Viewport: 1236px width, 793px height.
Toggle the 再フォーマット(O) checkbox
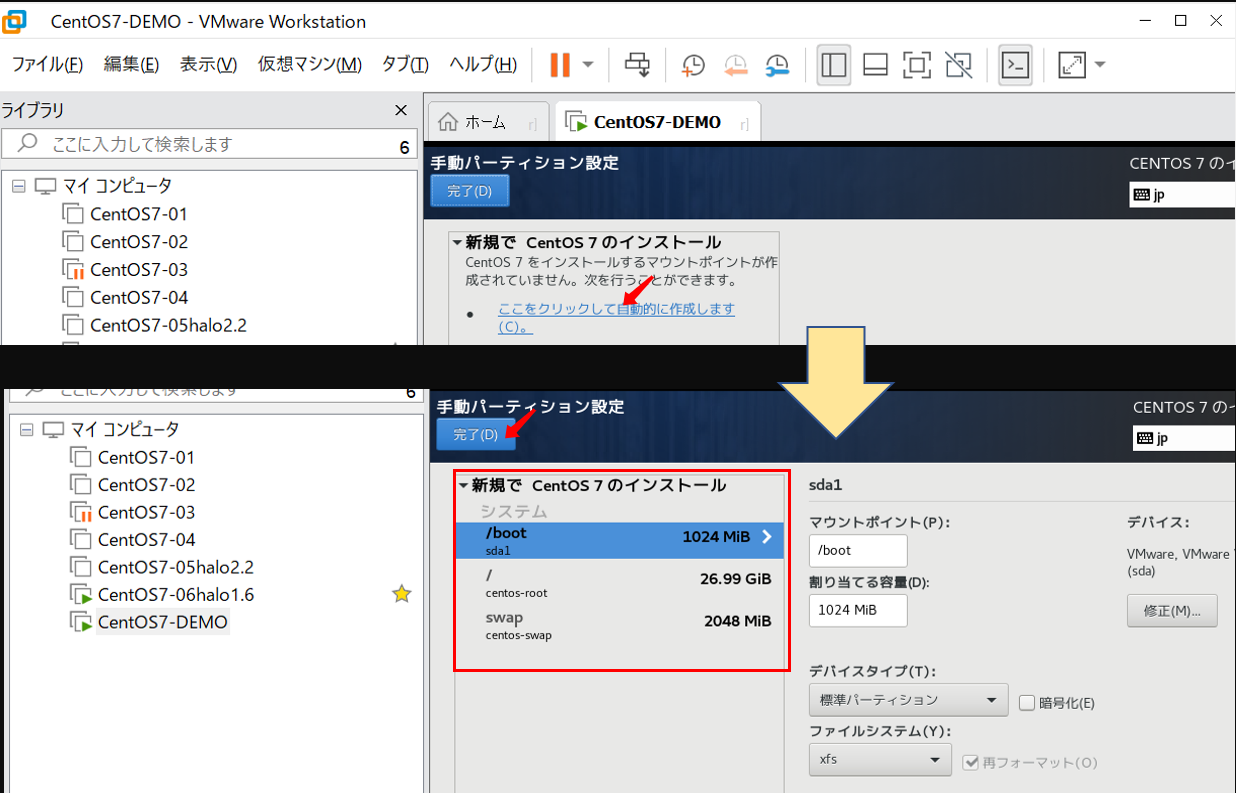[x=970, y=763]
